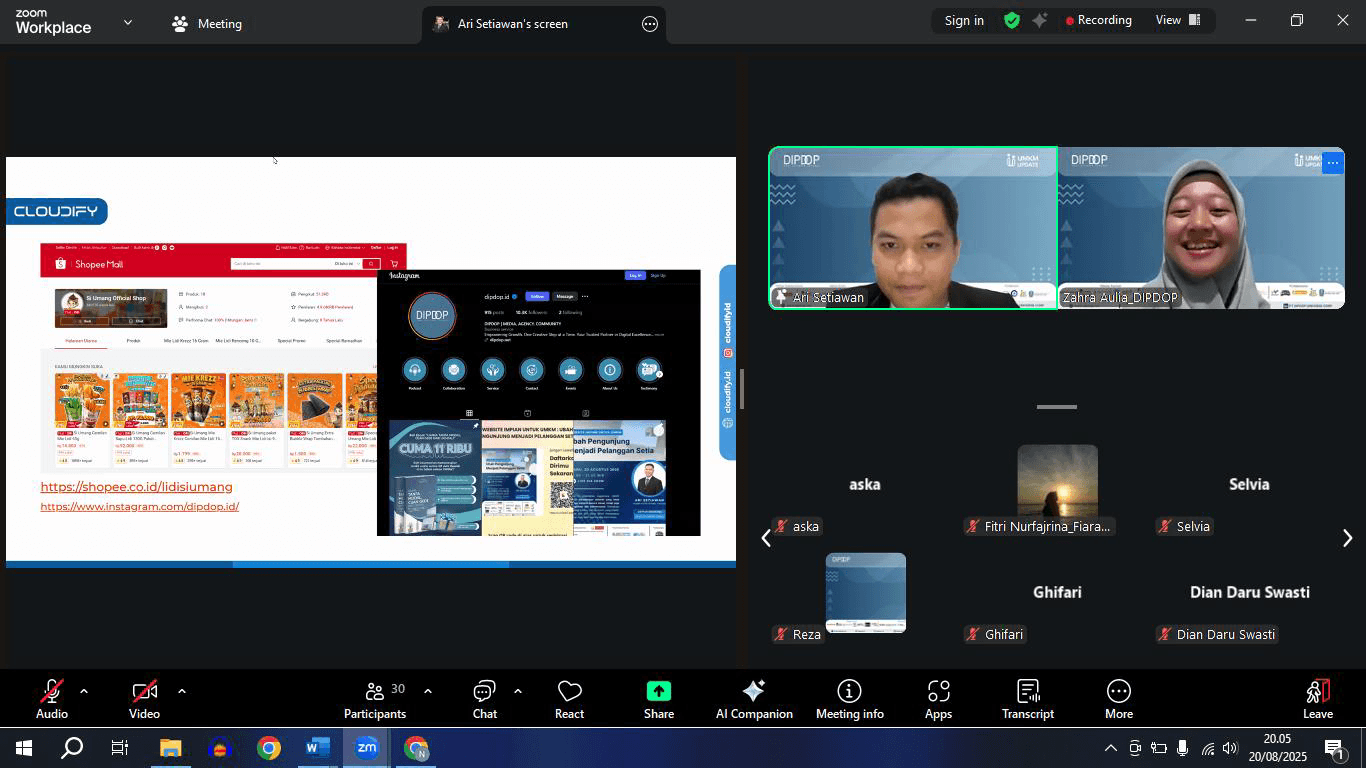Open the More options menu

[x=1118, y=697]
